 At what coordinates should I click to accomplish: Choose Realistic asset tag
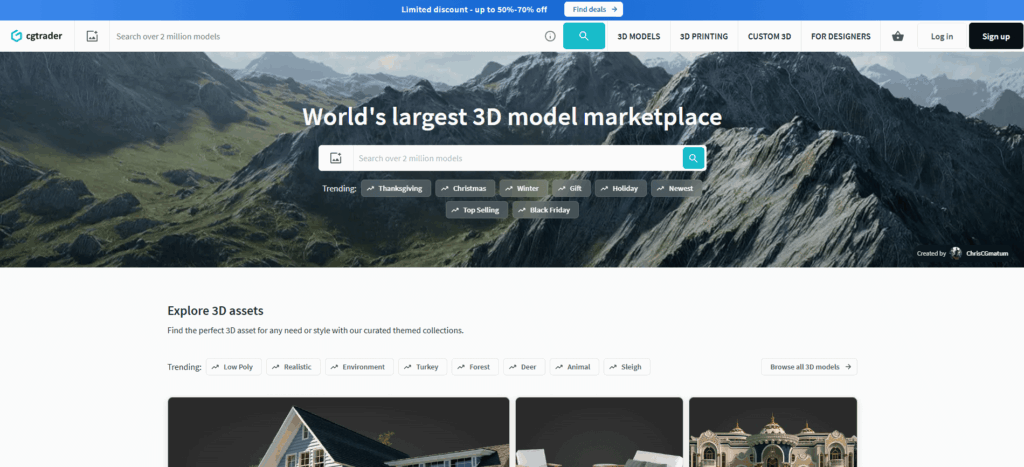293,367
